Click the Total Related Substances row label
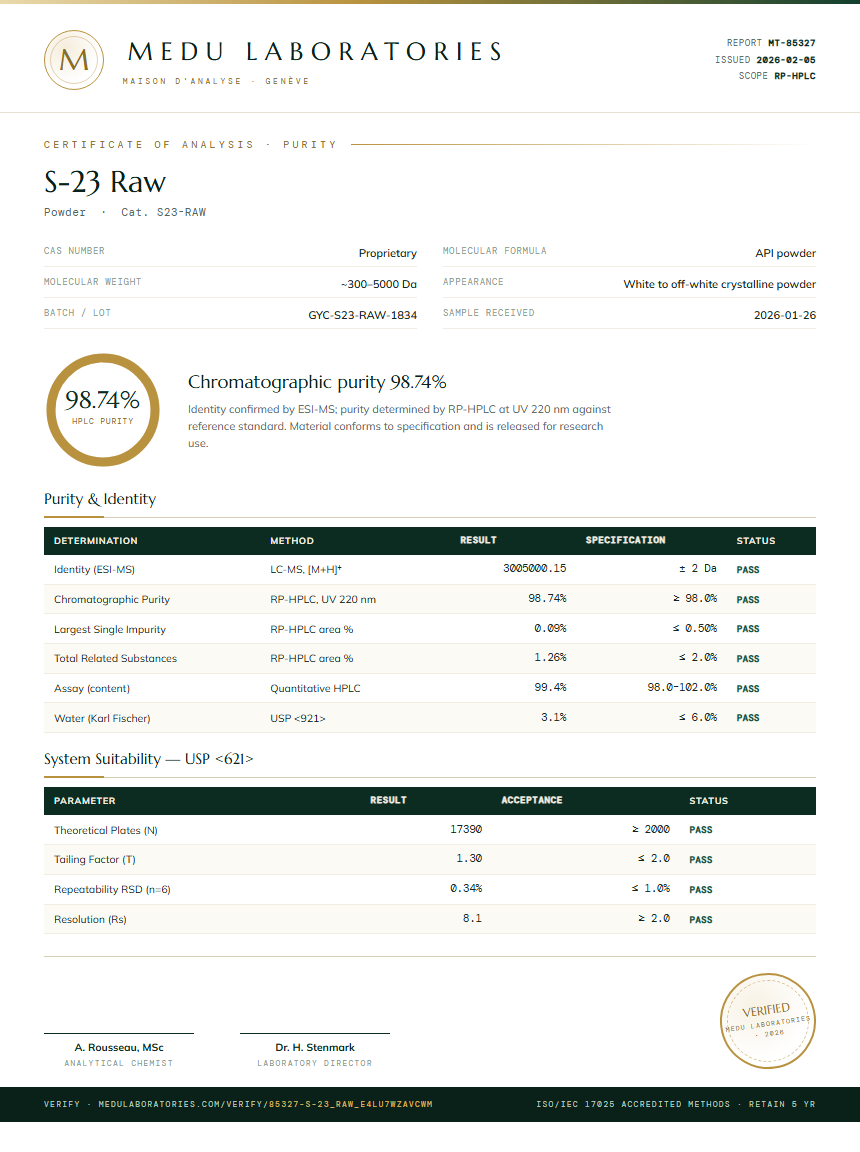860x1152 pixels. [x=115, y=658]
